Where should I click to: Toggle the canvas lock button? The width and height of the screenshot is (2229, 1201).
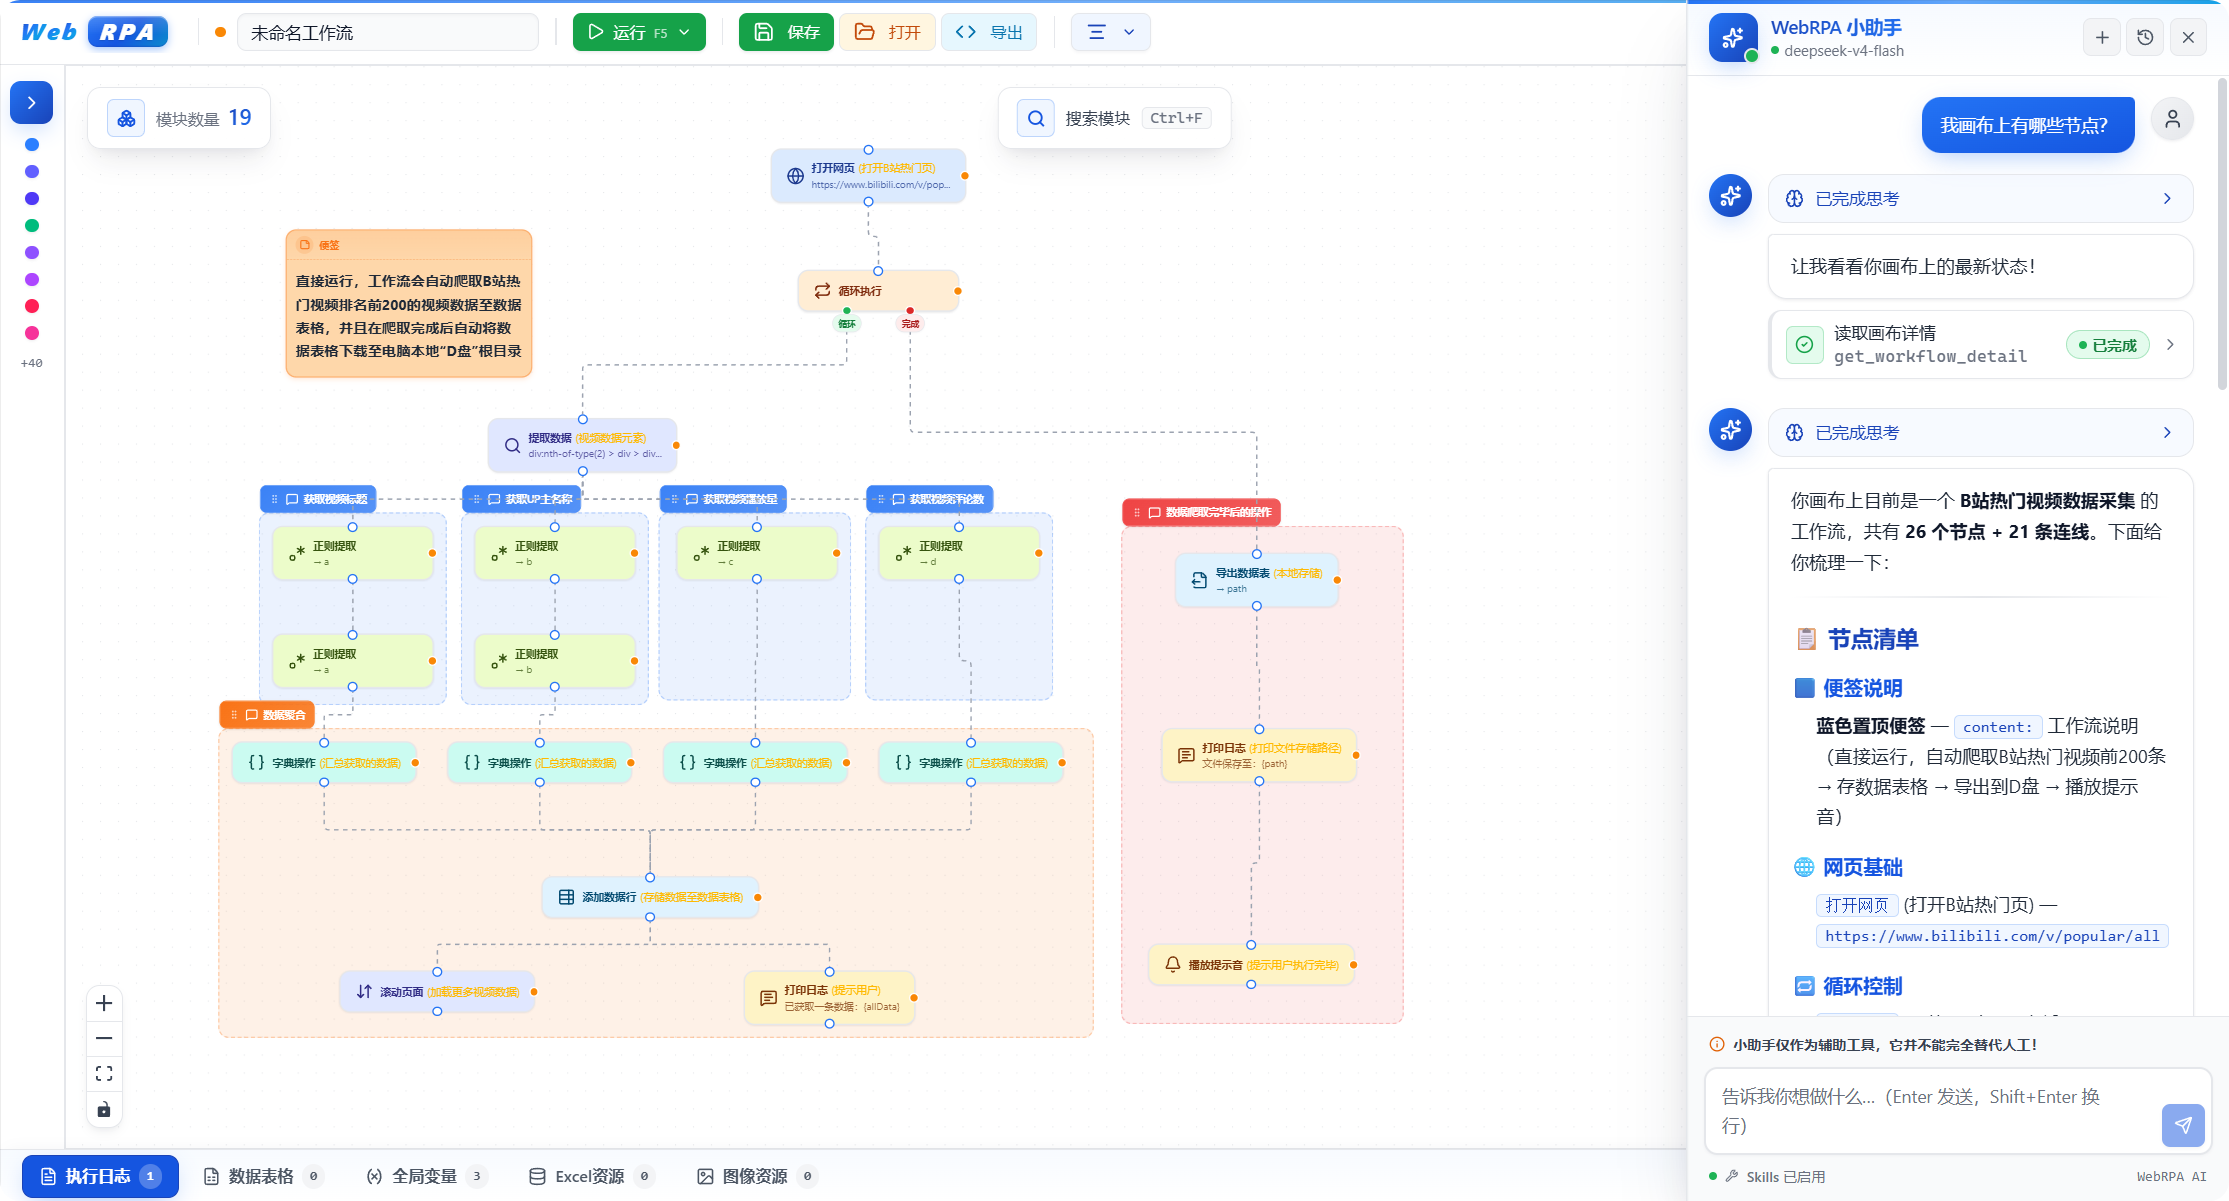tap(104, 1109)
